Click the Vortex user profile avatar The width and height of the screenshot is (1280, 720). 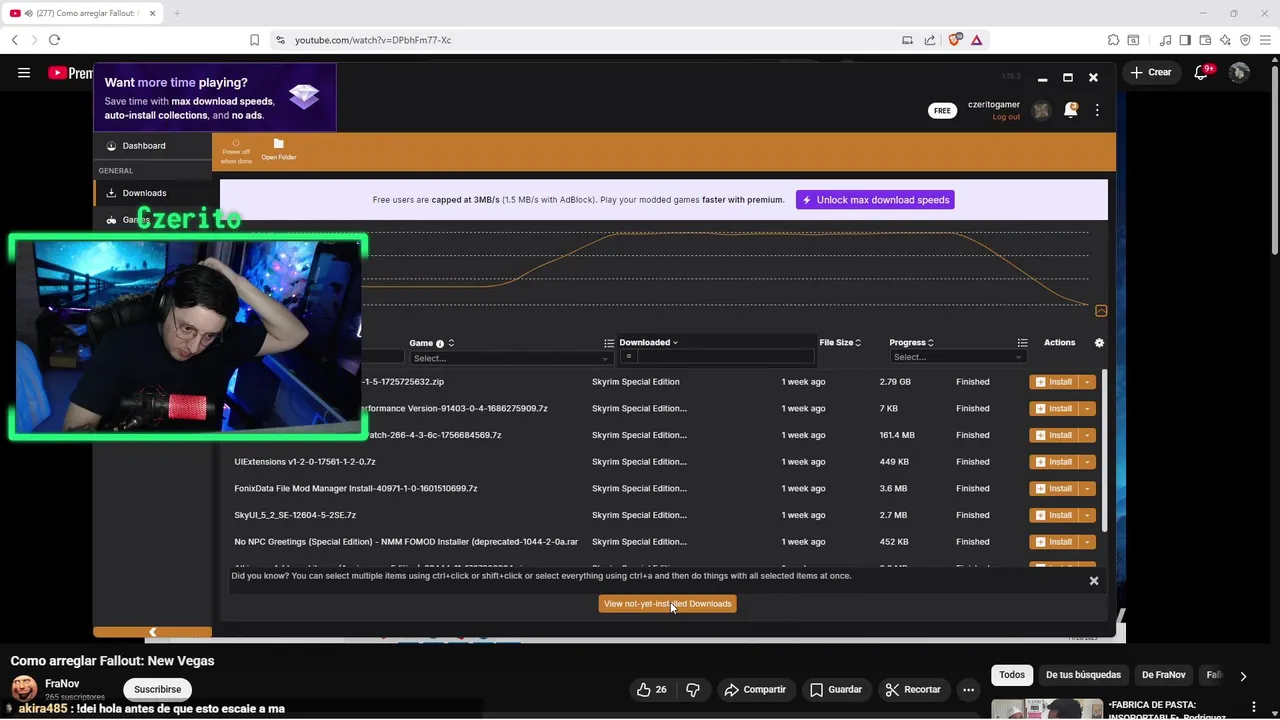1041,110
